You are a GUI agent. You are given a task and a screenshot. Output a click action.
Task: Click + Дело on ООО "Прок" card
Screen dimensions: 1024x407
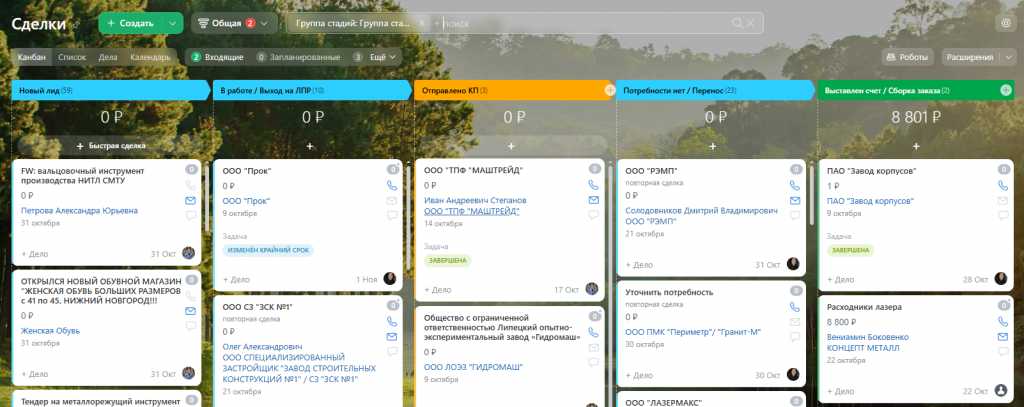point(236,280)
